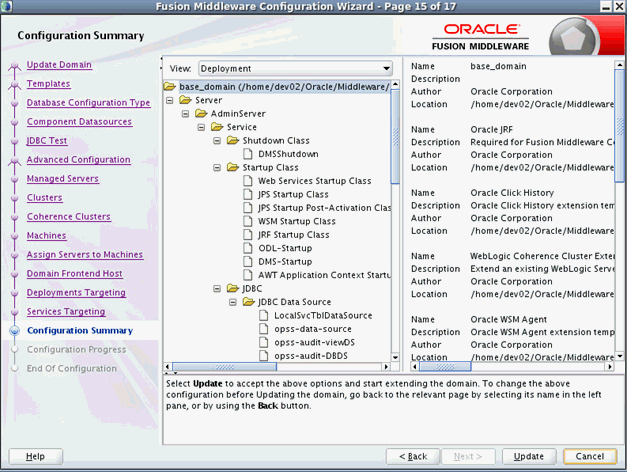Click the Server folder icon

coord(185,100)
